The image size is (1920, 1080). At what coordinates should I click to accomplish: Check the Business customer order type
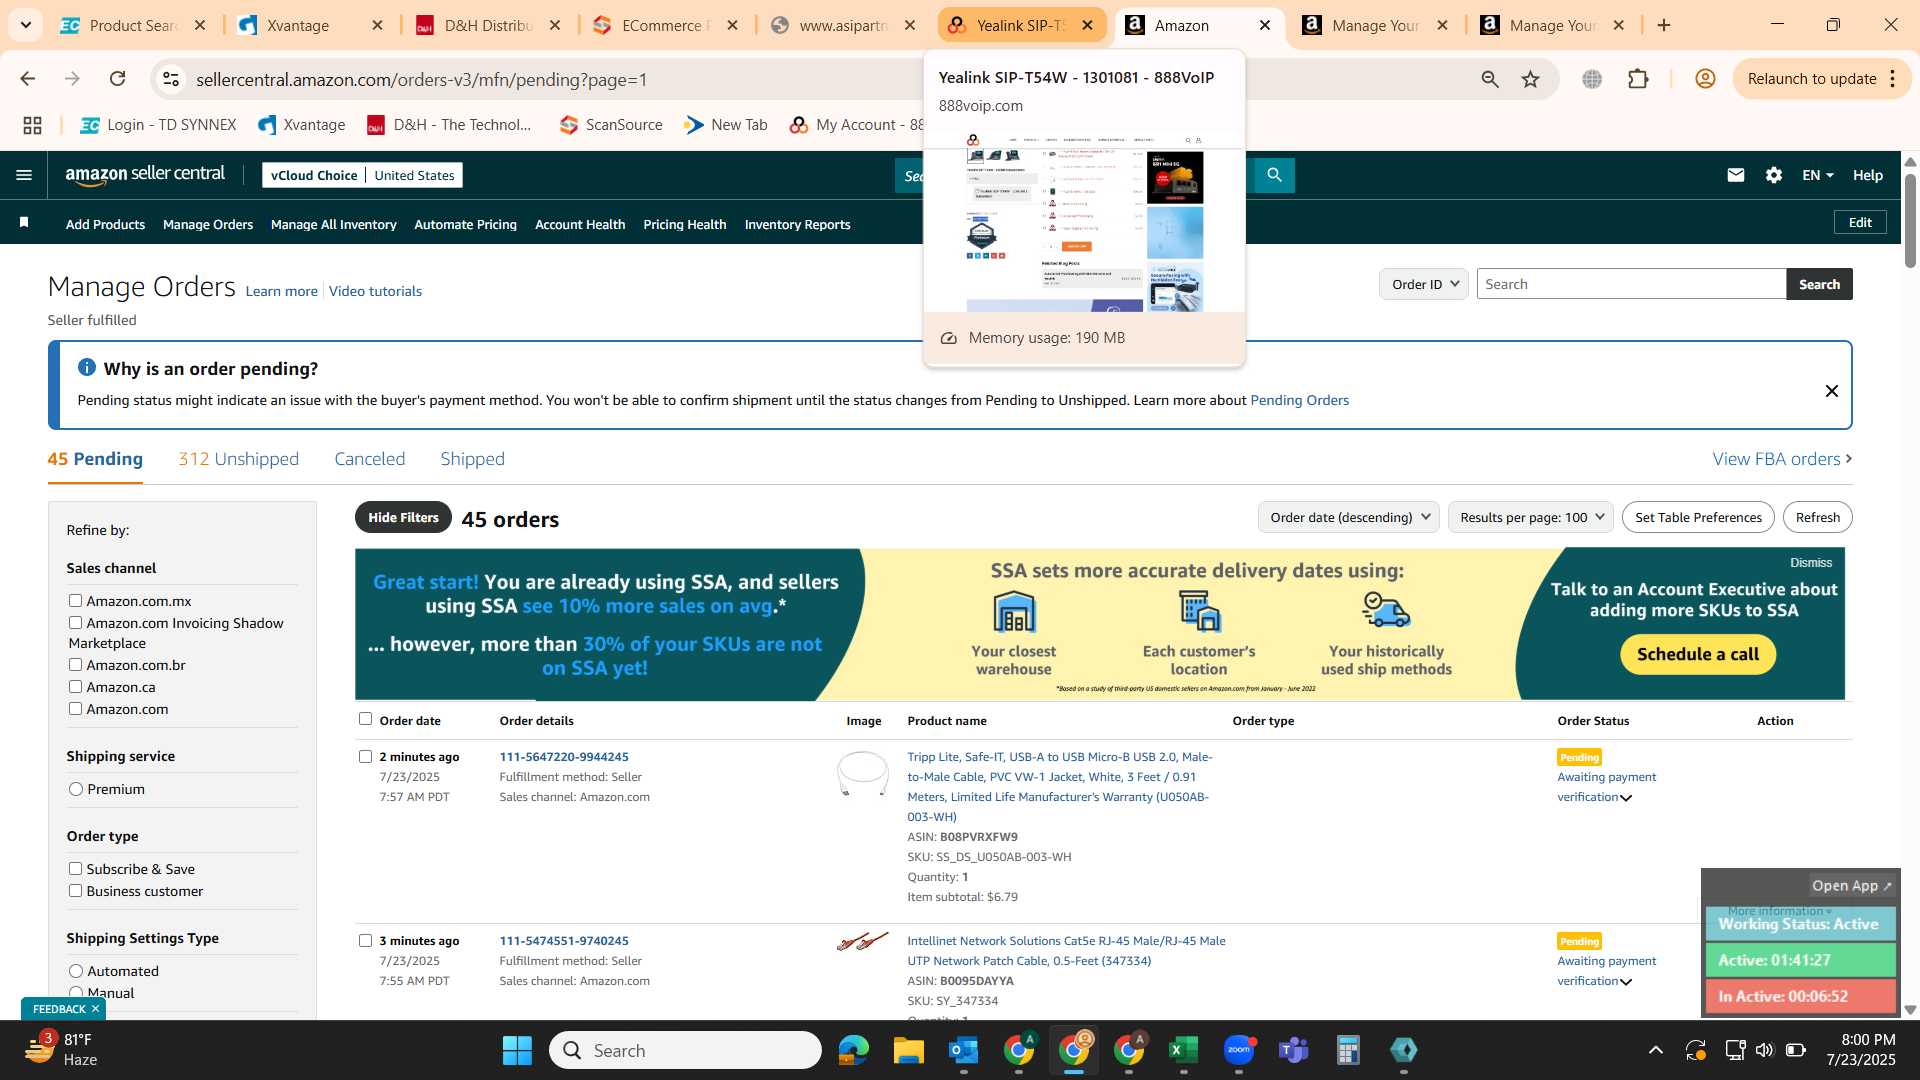75,890
